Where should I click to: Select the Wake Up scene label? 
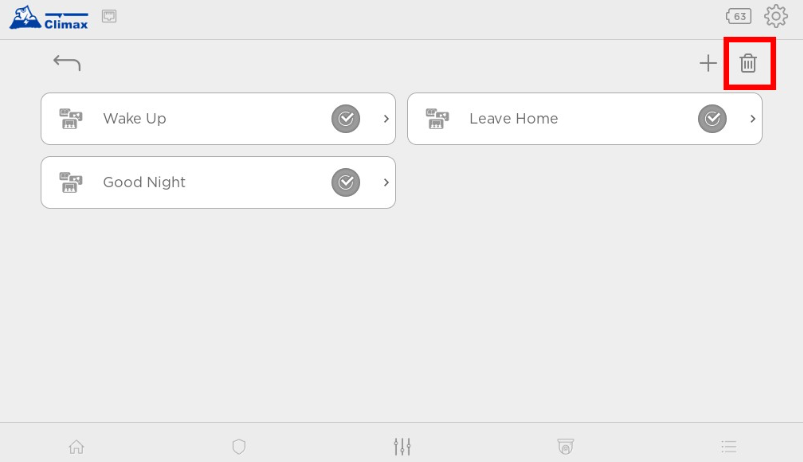[x=135, y=119]
